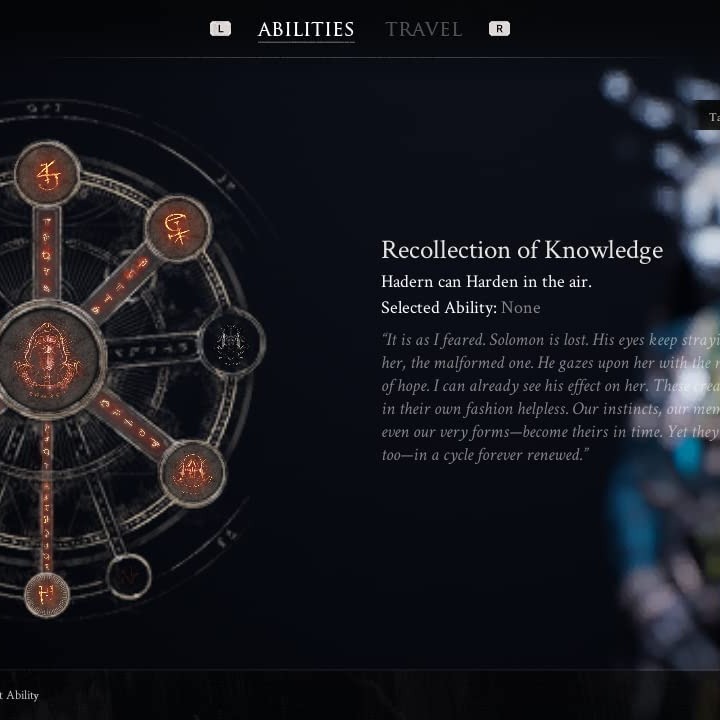Screen dimensions: 720x720
Task: Select the bottom-left glowing rune ability node
Action: coord(47,595)
